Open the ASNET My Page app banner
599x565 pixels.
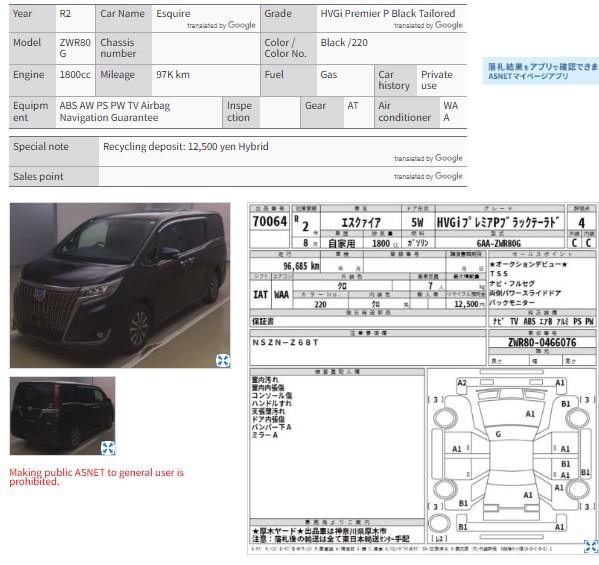[541, 71]
